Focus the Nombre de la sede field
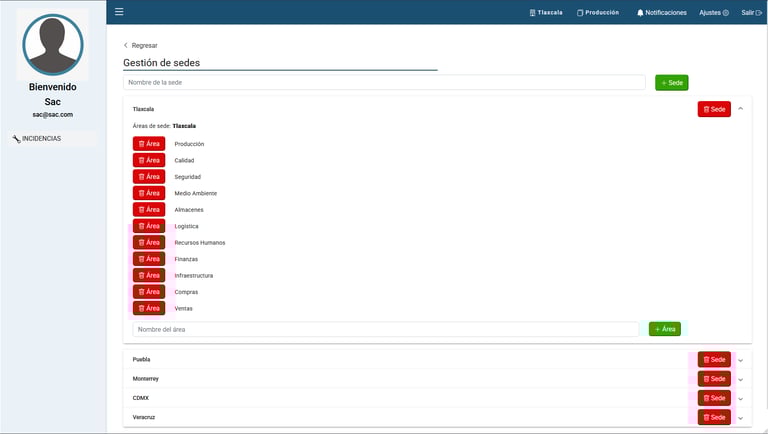Screen dimensions: 768x434 (x=384, y=82)
